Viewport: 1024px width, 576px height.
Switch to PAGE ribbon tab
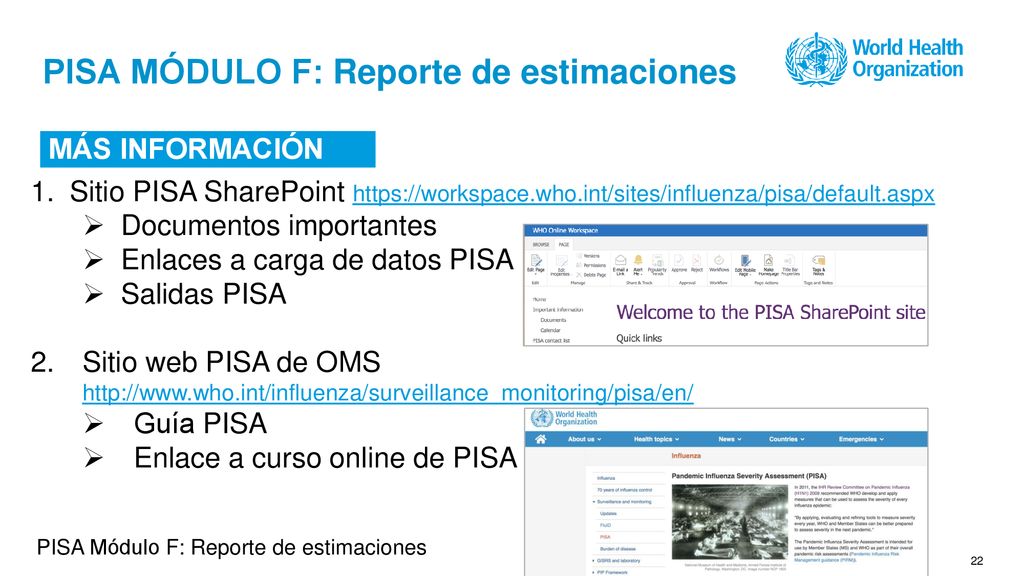coord(564,245)
